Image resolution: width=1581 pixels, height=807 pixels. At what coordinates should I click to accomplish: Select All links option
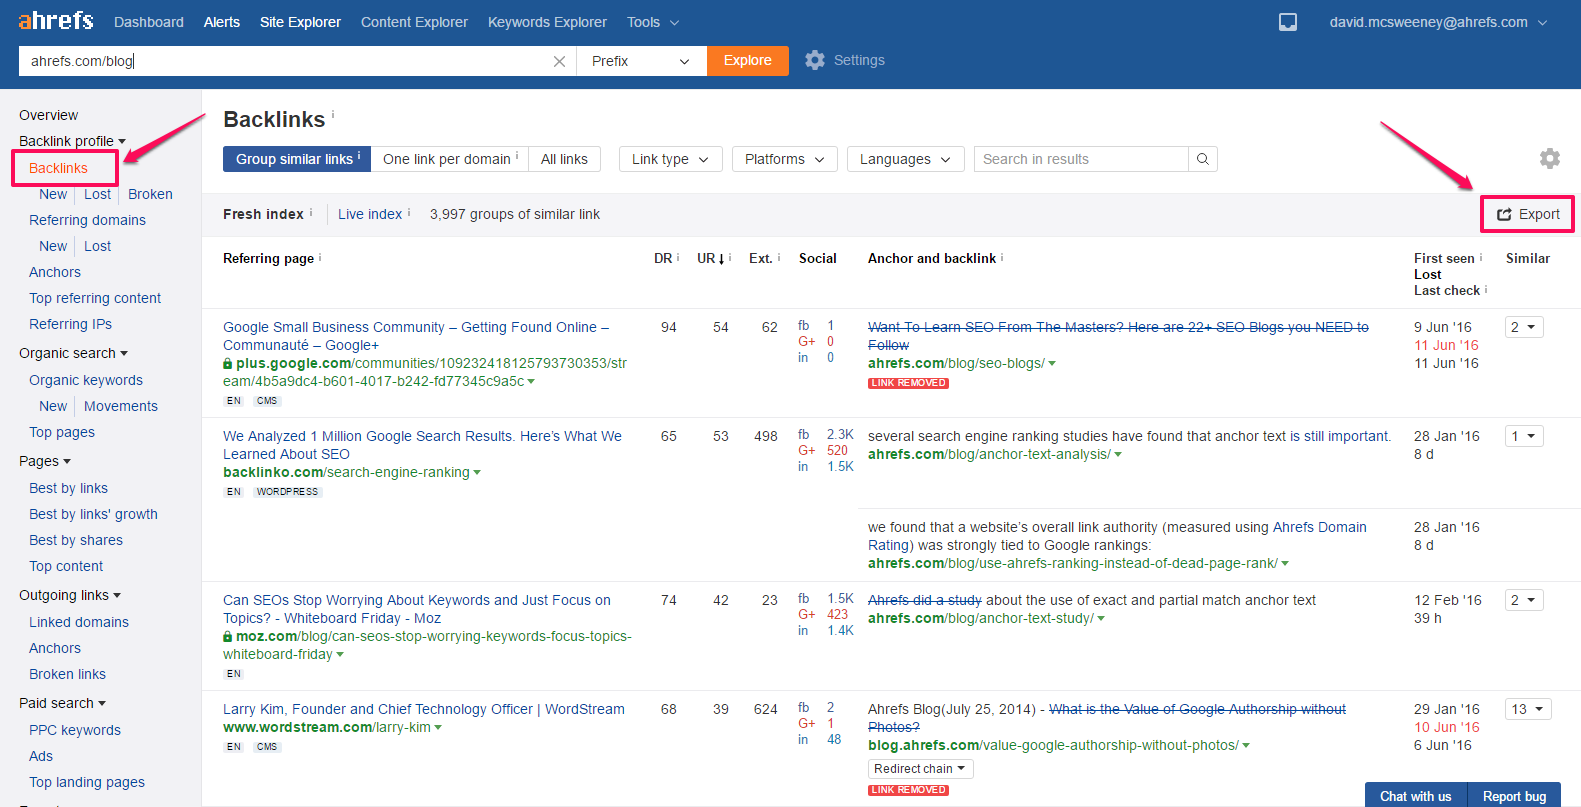point(564,159)
